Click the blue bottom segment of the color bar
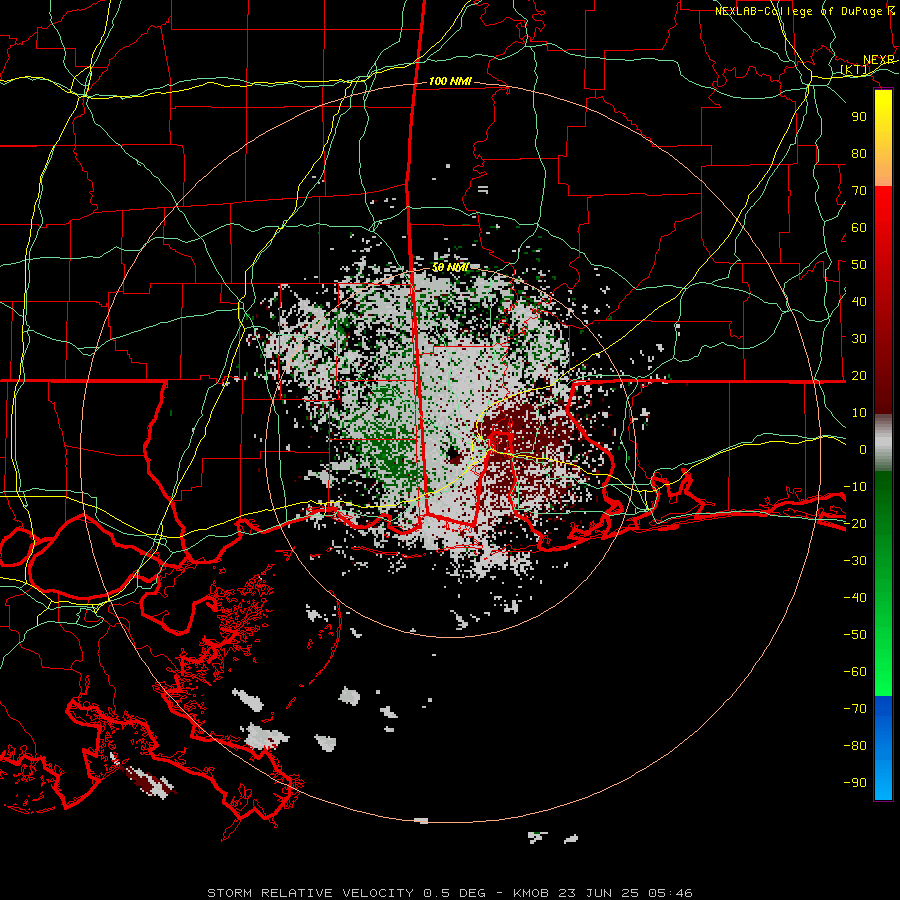 click(x=883, y=748)
